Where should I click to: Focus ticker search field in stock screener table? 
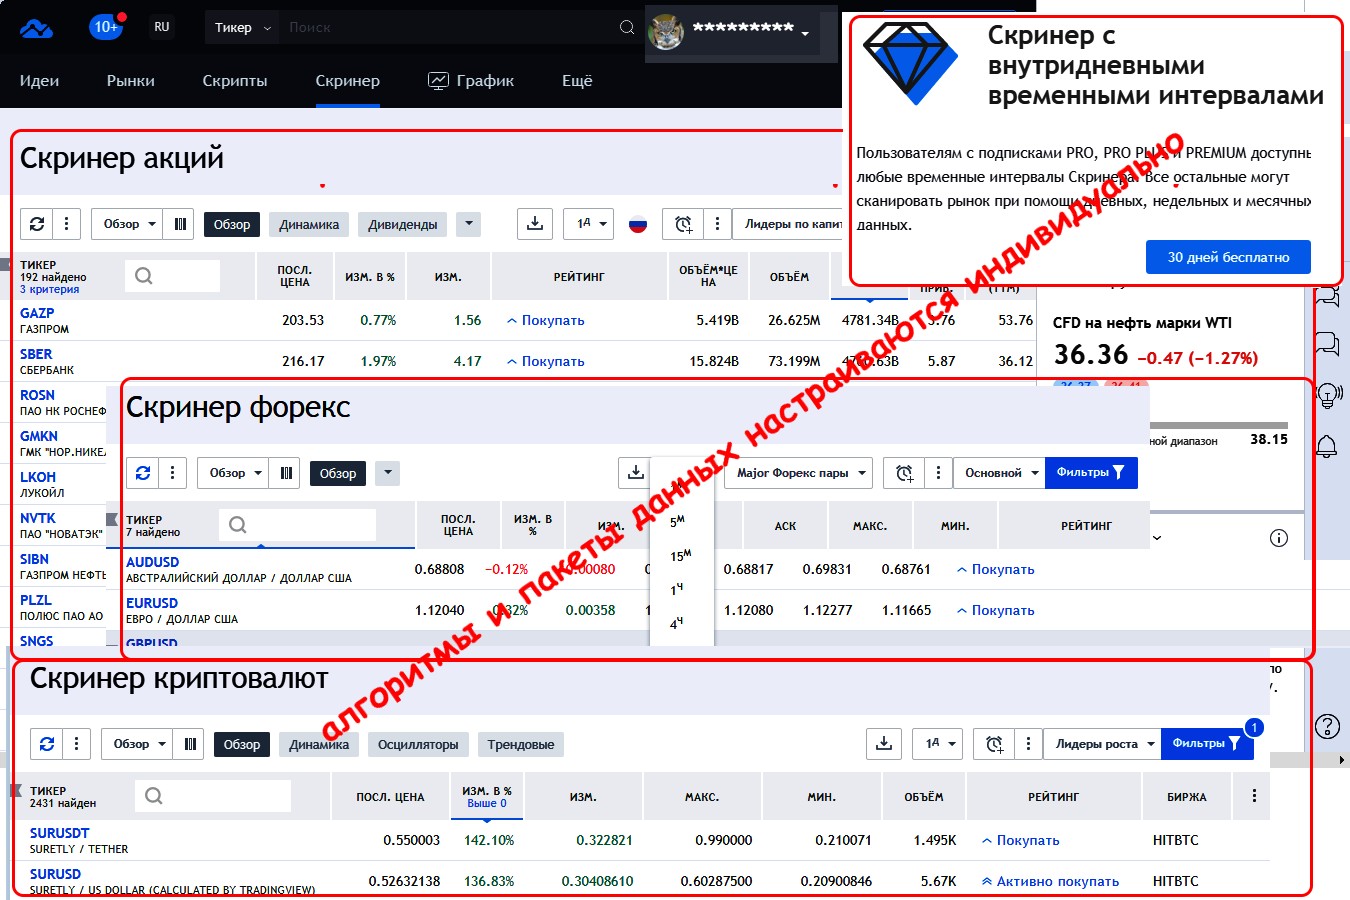coord(172,276)
